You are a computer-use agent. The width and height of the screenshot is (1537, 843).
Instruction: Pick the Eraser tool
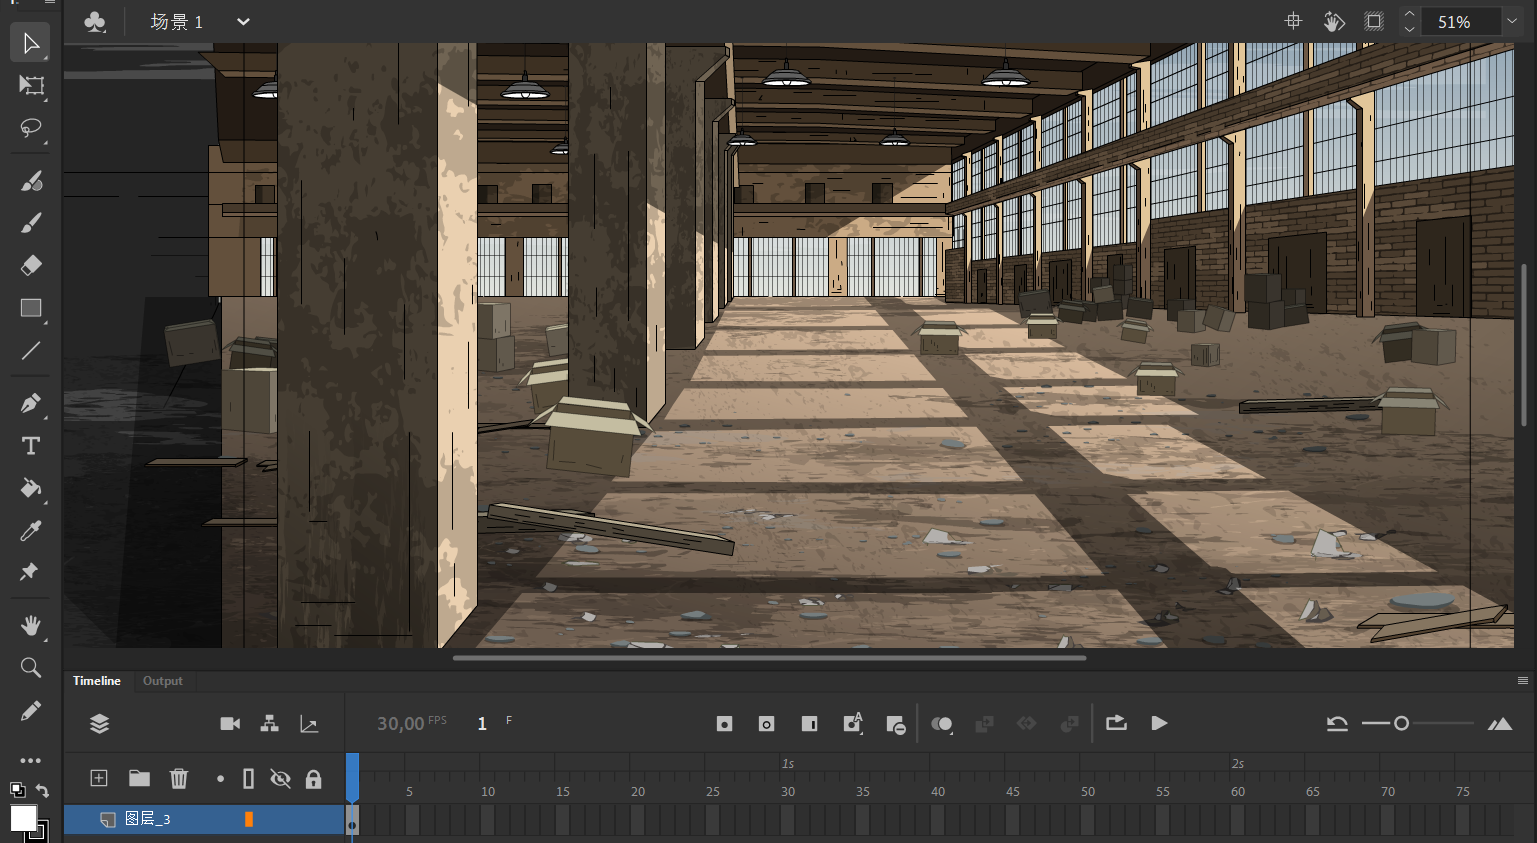(31, 265)
